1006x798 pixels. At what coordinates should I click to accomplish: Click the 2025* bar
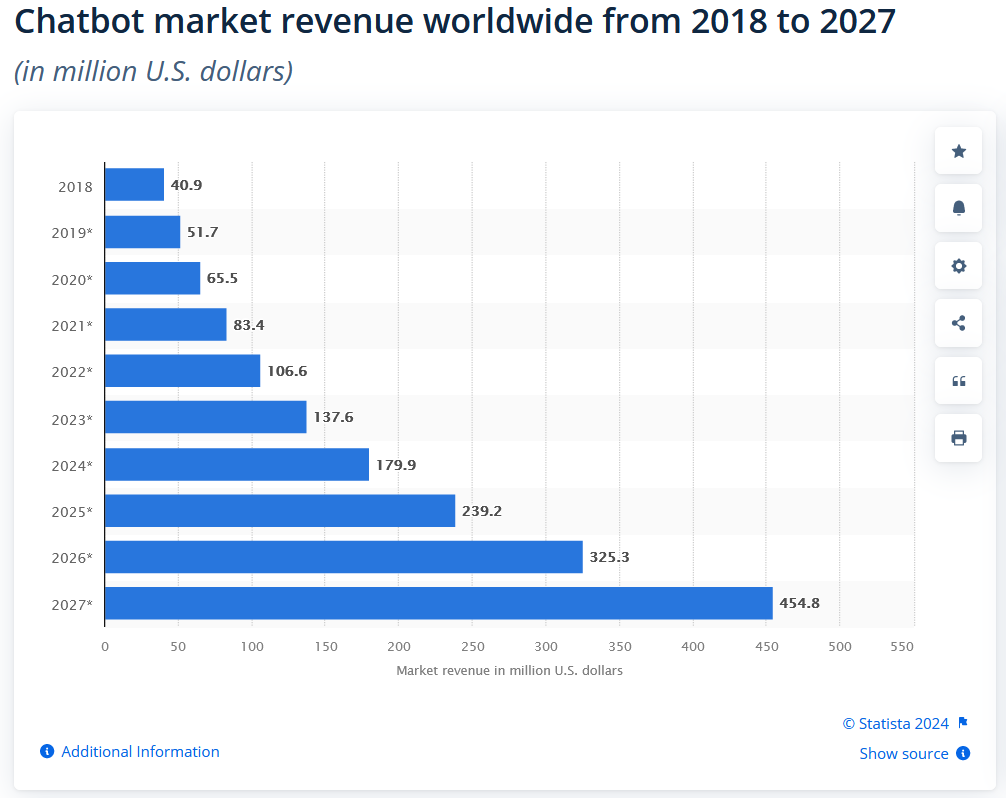point(280,511)
